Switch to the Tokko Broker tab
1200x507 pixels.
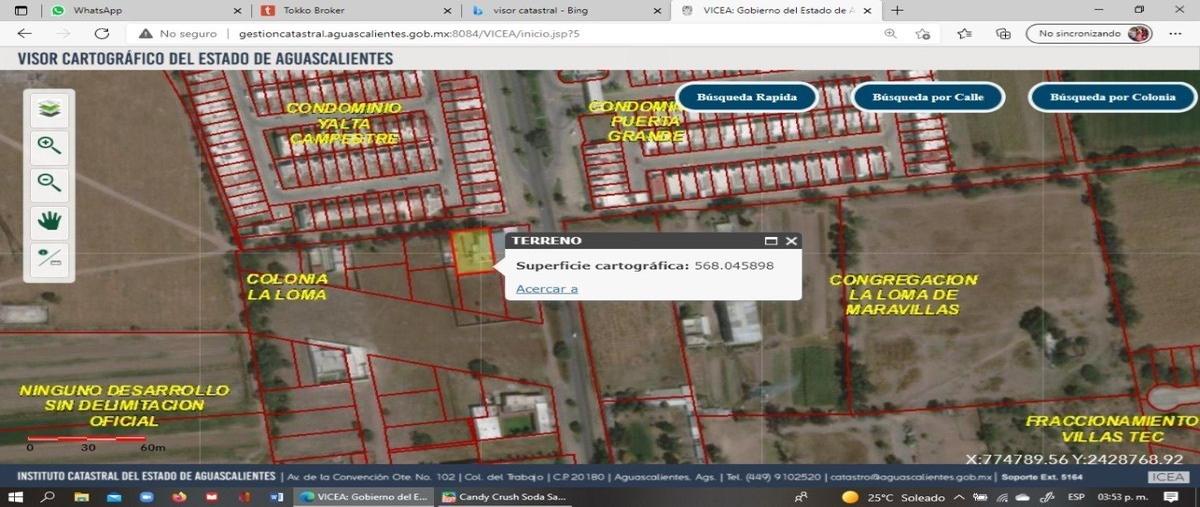pyautogui.click(x=355, y=10)
